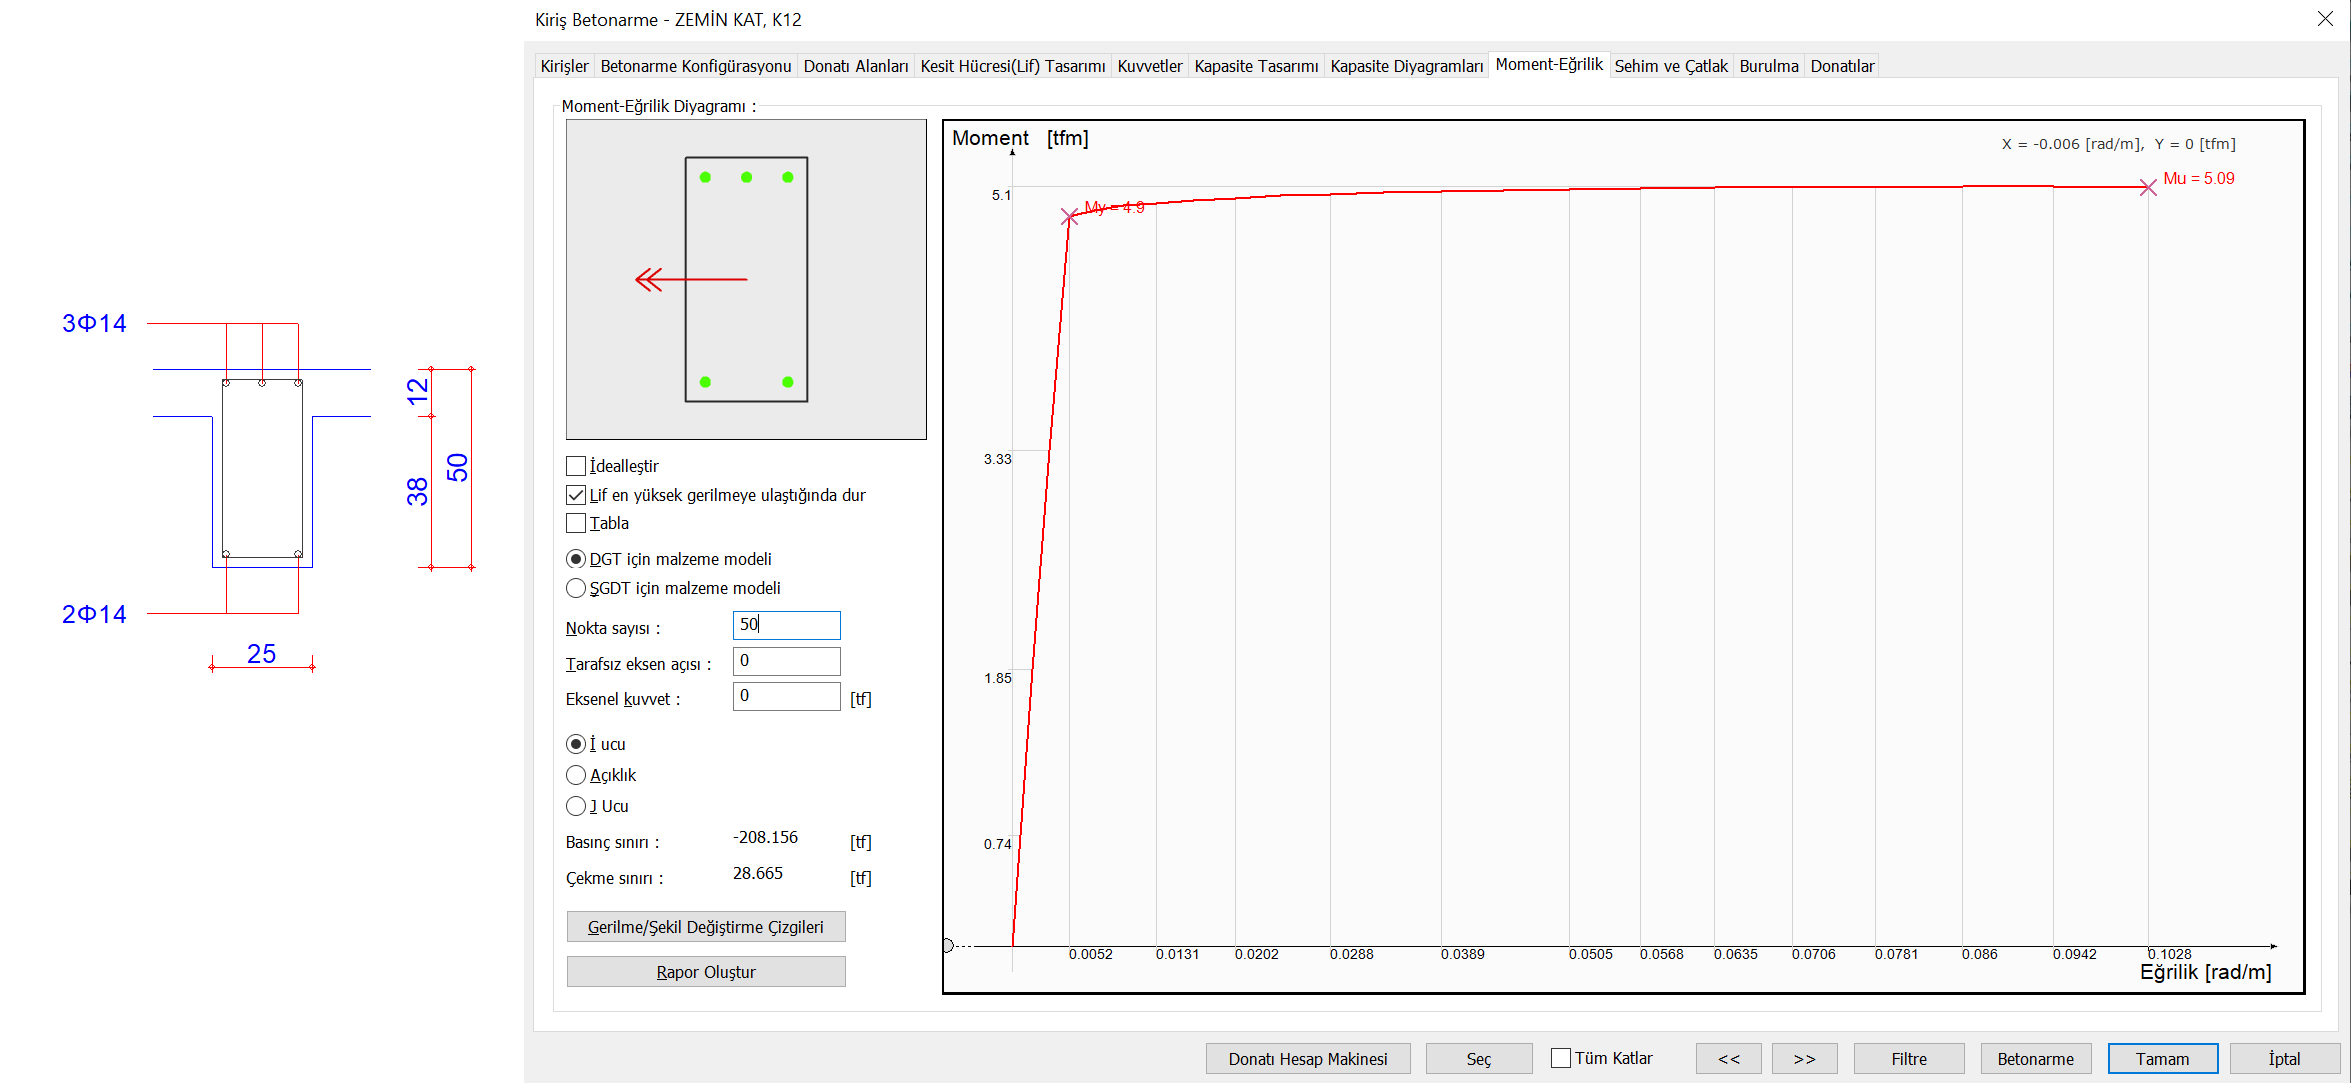Select ŞGDT için malzeme modeli option

tap(576, 588)
